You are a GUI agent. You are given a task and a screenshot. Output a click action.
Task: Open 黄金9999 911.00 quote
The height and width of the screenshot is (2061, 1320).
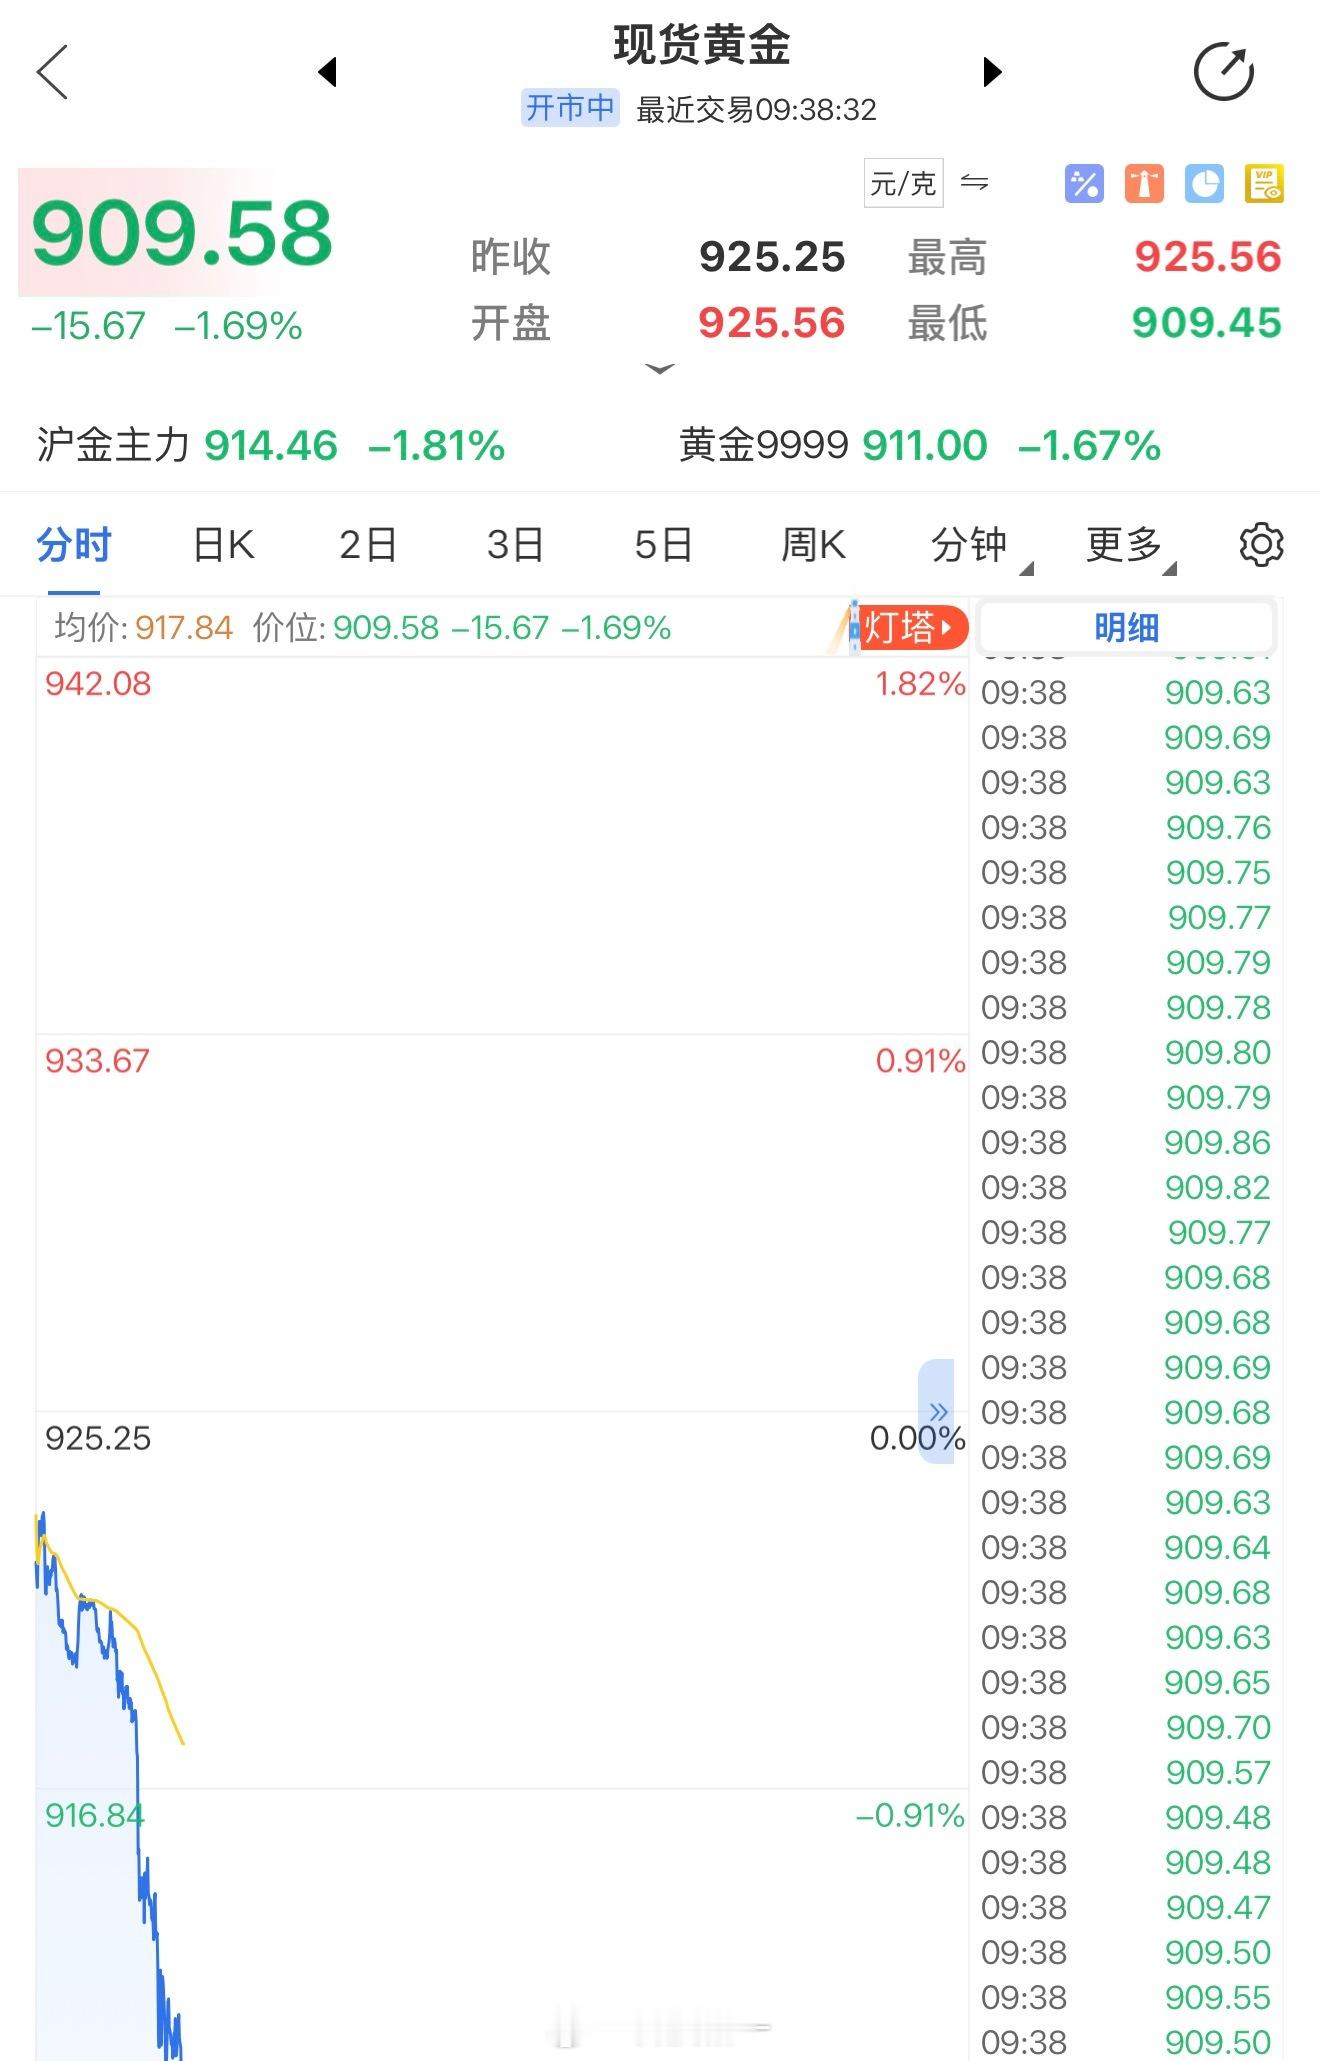(x=919, y=445)
